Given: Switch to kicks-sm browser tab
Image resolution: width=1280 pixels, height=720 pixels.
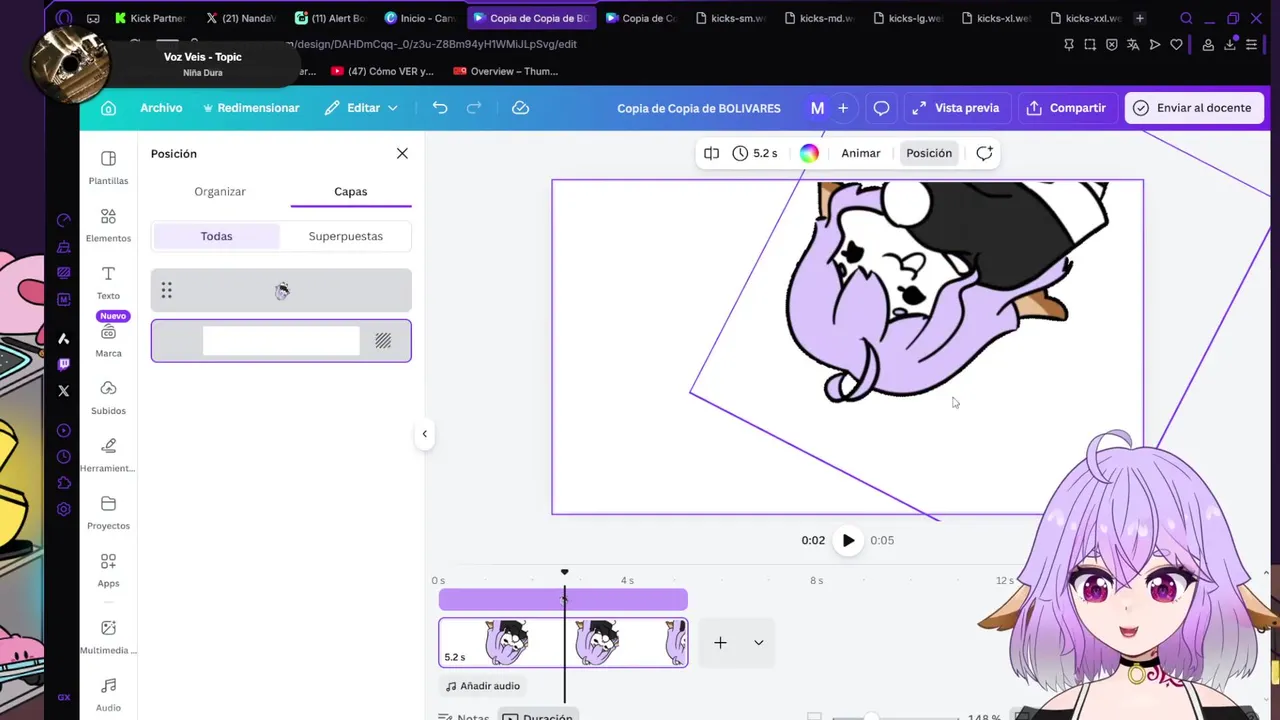Looking at the screenshot, I should coord(730,18).
